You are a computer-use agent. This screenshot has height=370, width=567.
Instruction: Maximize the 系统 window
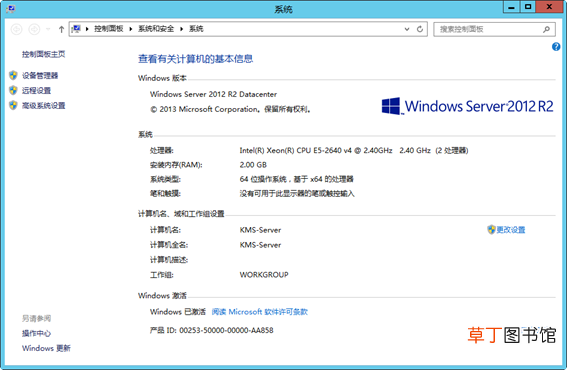point(528,7)
